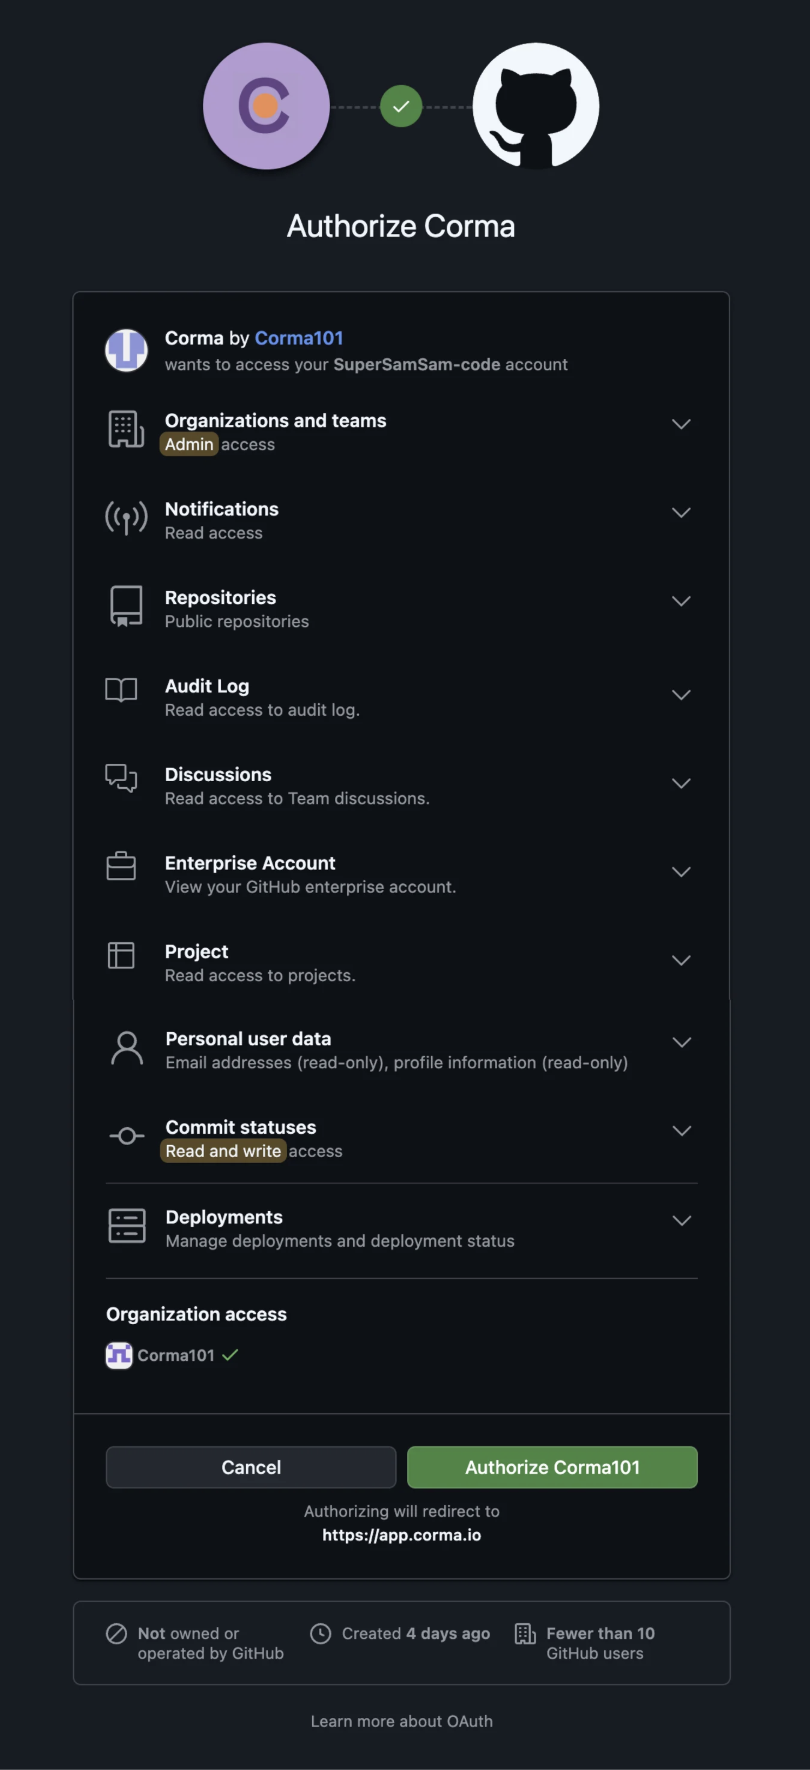Click the Commit statuses commit icon
The image size is (810, 1770).
pyautogui.click(x=126, y=1136)
